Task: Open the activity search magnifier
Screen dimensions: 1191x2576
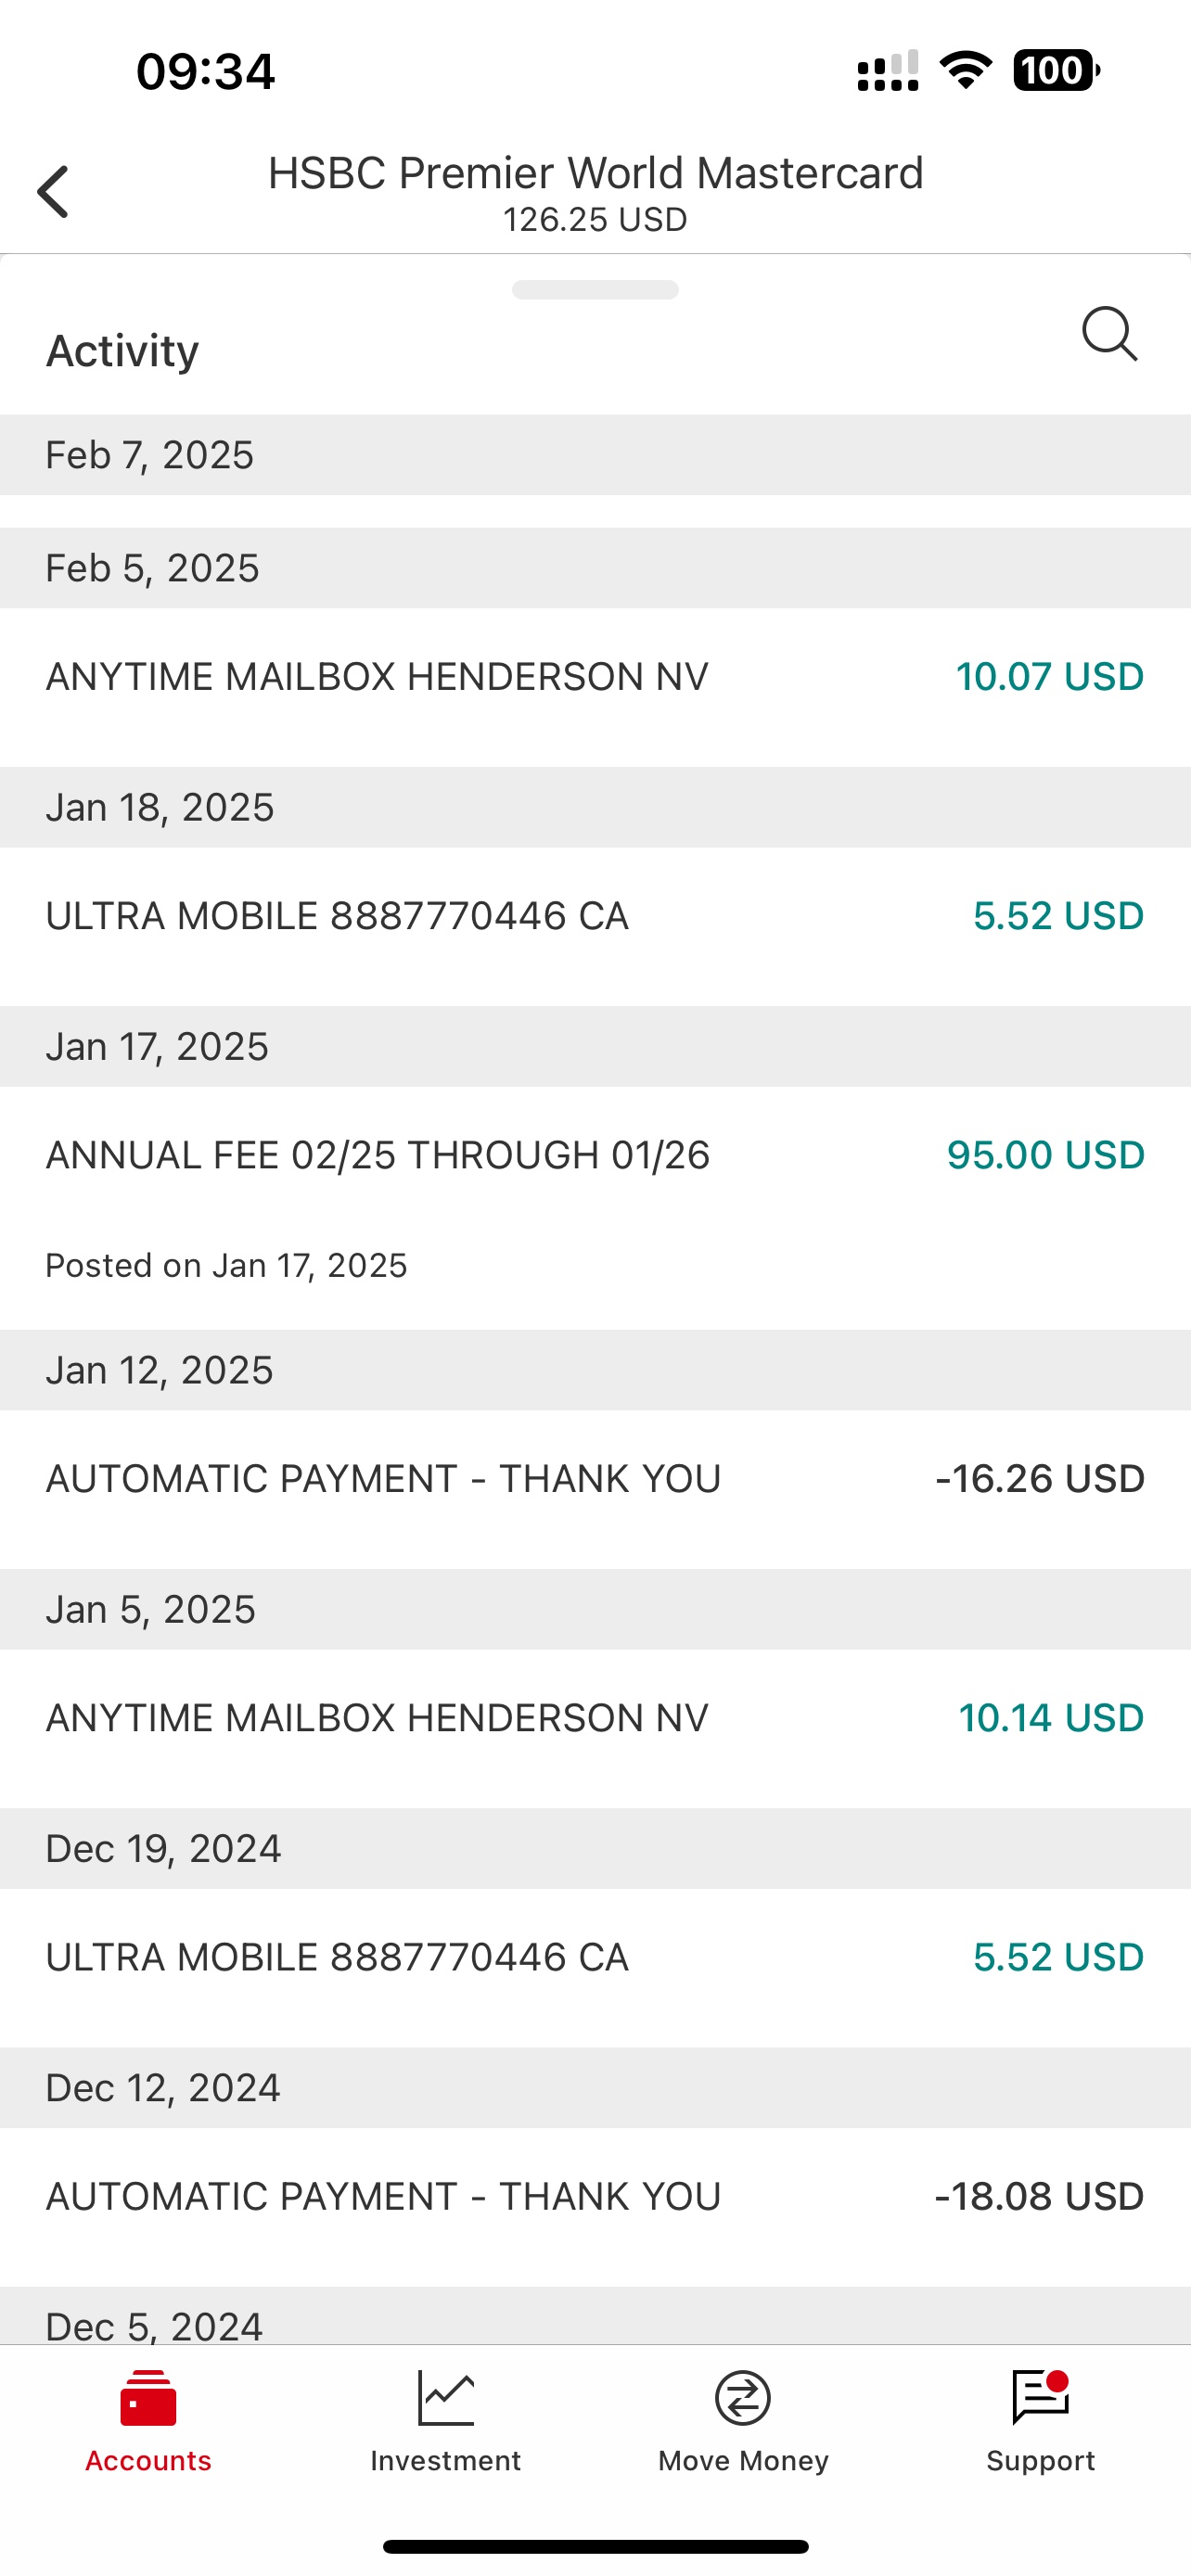Action: pos(1110,333)
